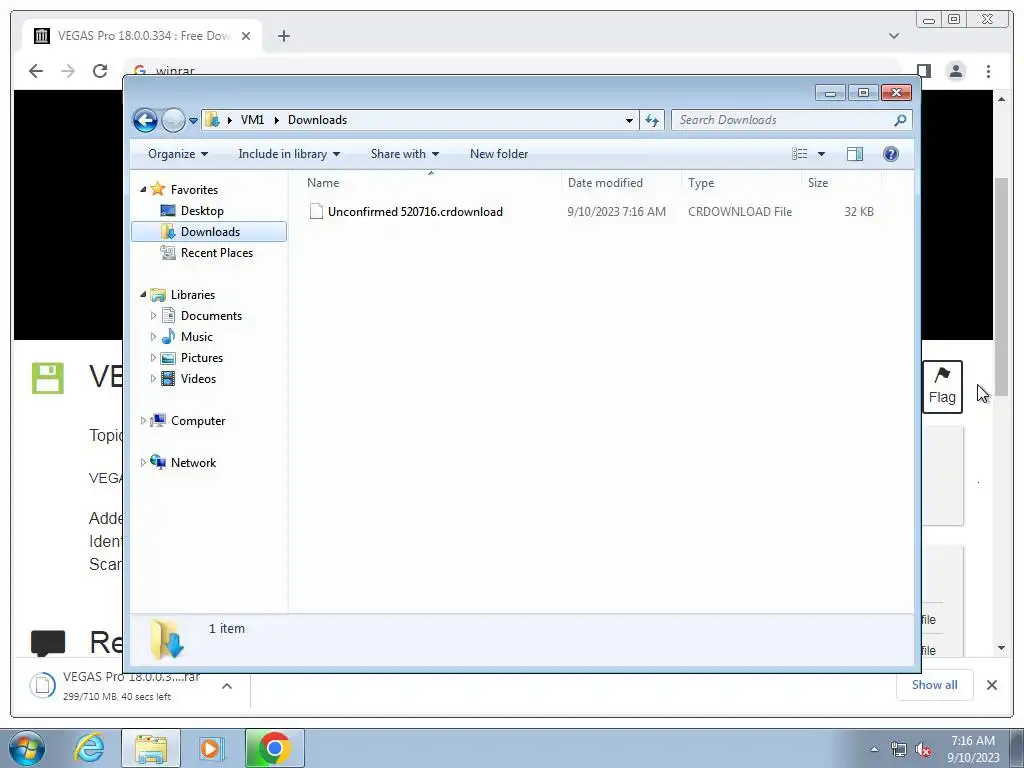
Task: Click Downloads in the address breadcrumb
Action: pyautogui.click(x=317, y=120)
